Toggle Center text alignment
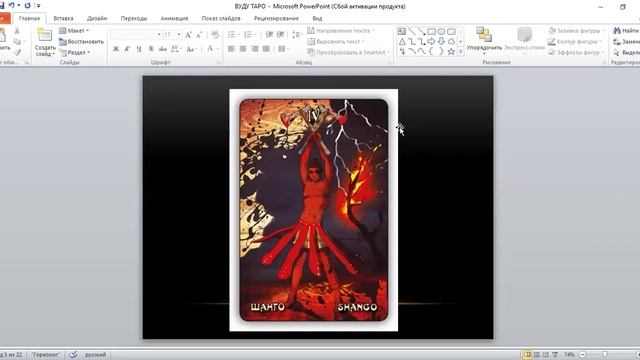This screenshot has width=640, height=360. 243,49
